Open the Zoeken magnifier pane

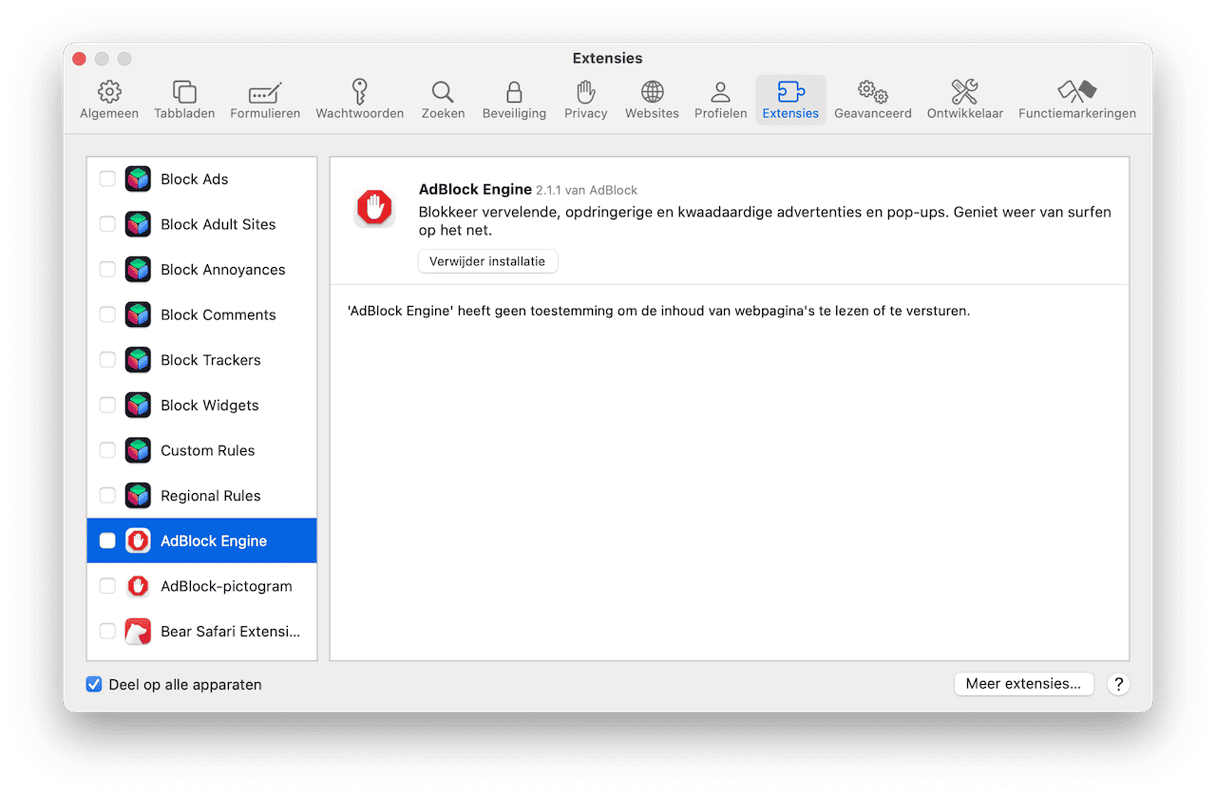click(x=442, y=93)
